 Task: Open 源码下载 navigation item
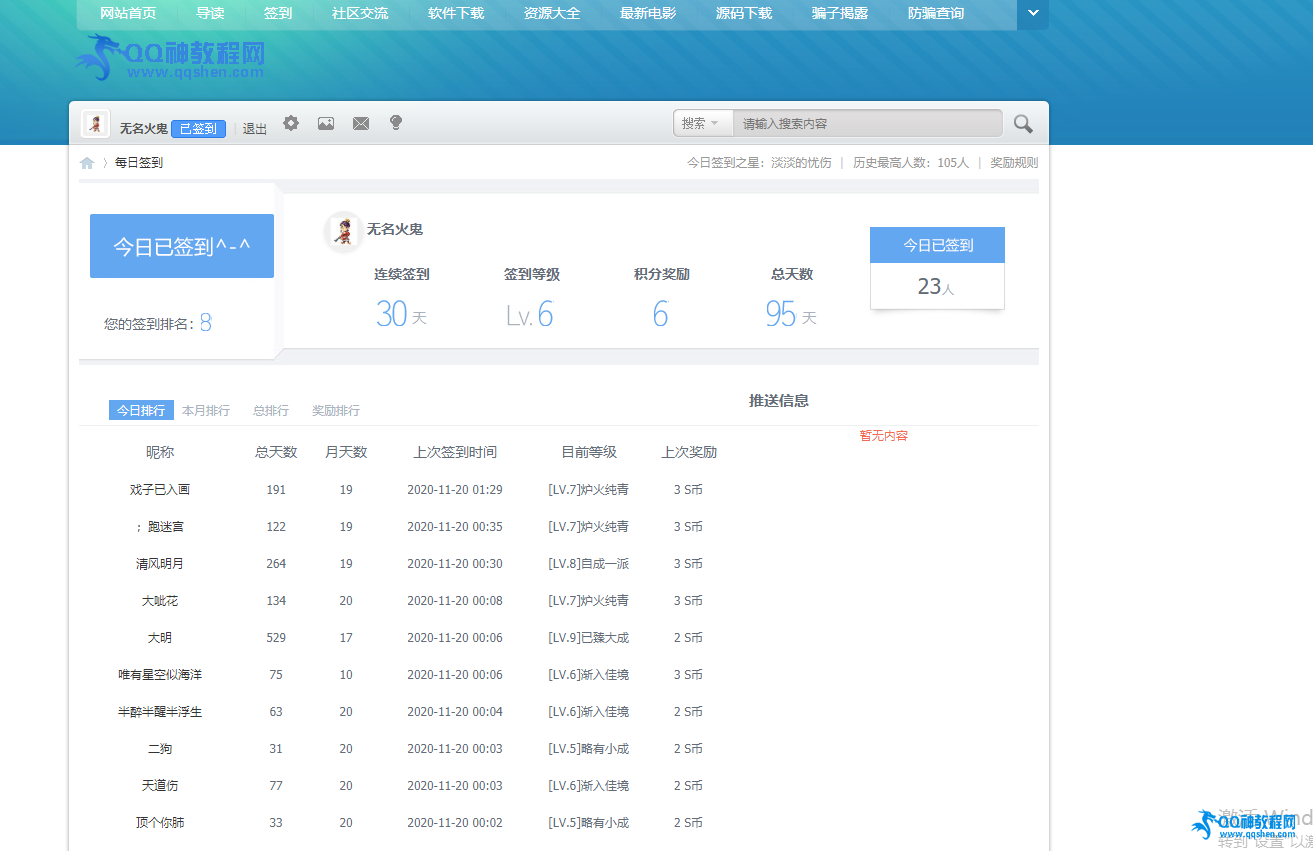[x=744, y=14]
